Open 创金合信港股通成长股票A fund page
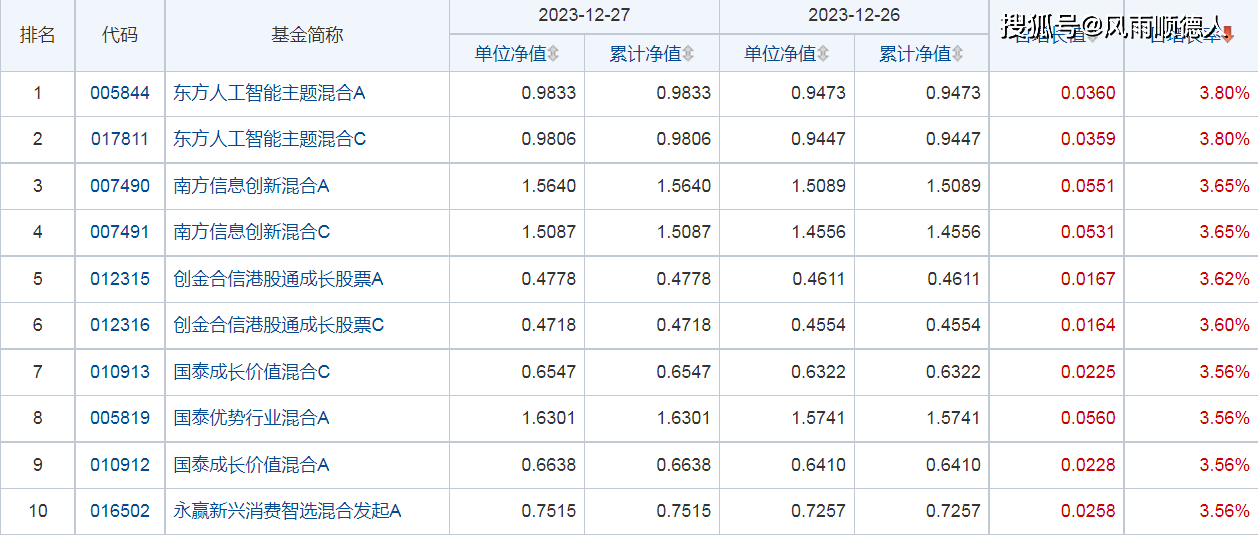Image resolution: width=1258 pixels, height=535 pixels. point(279,279)
